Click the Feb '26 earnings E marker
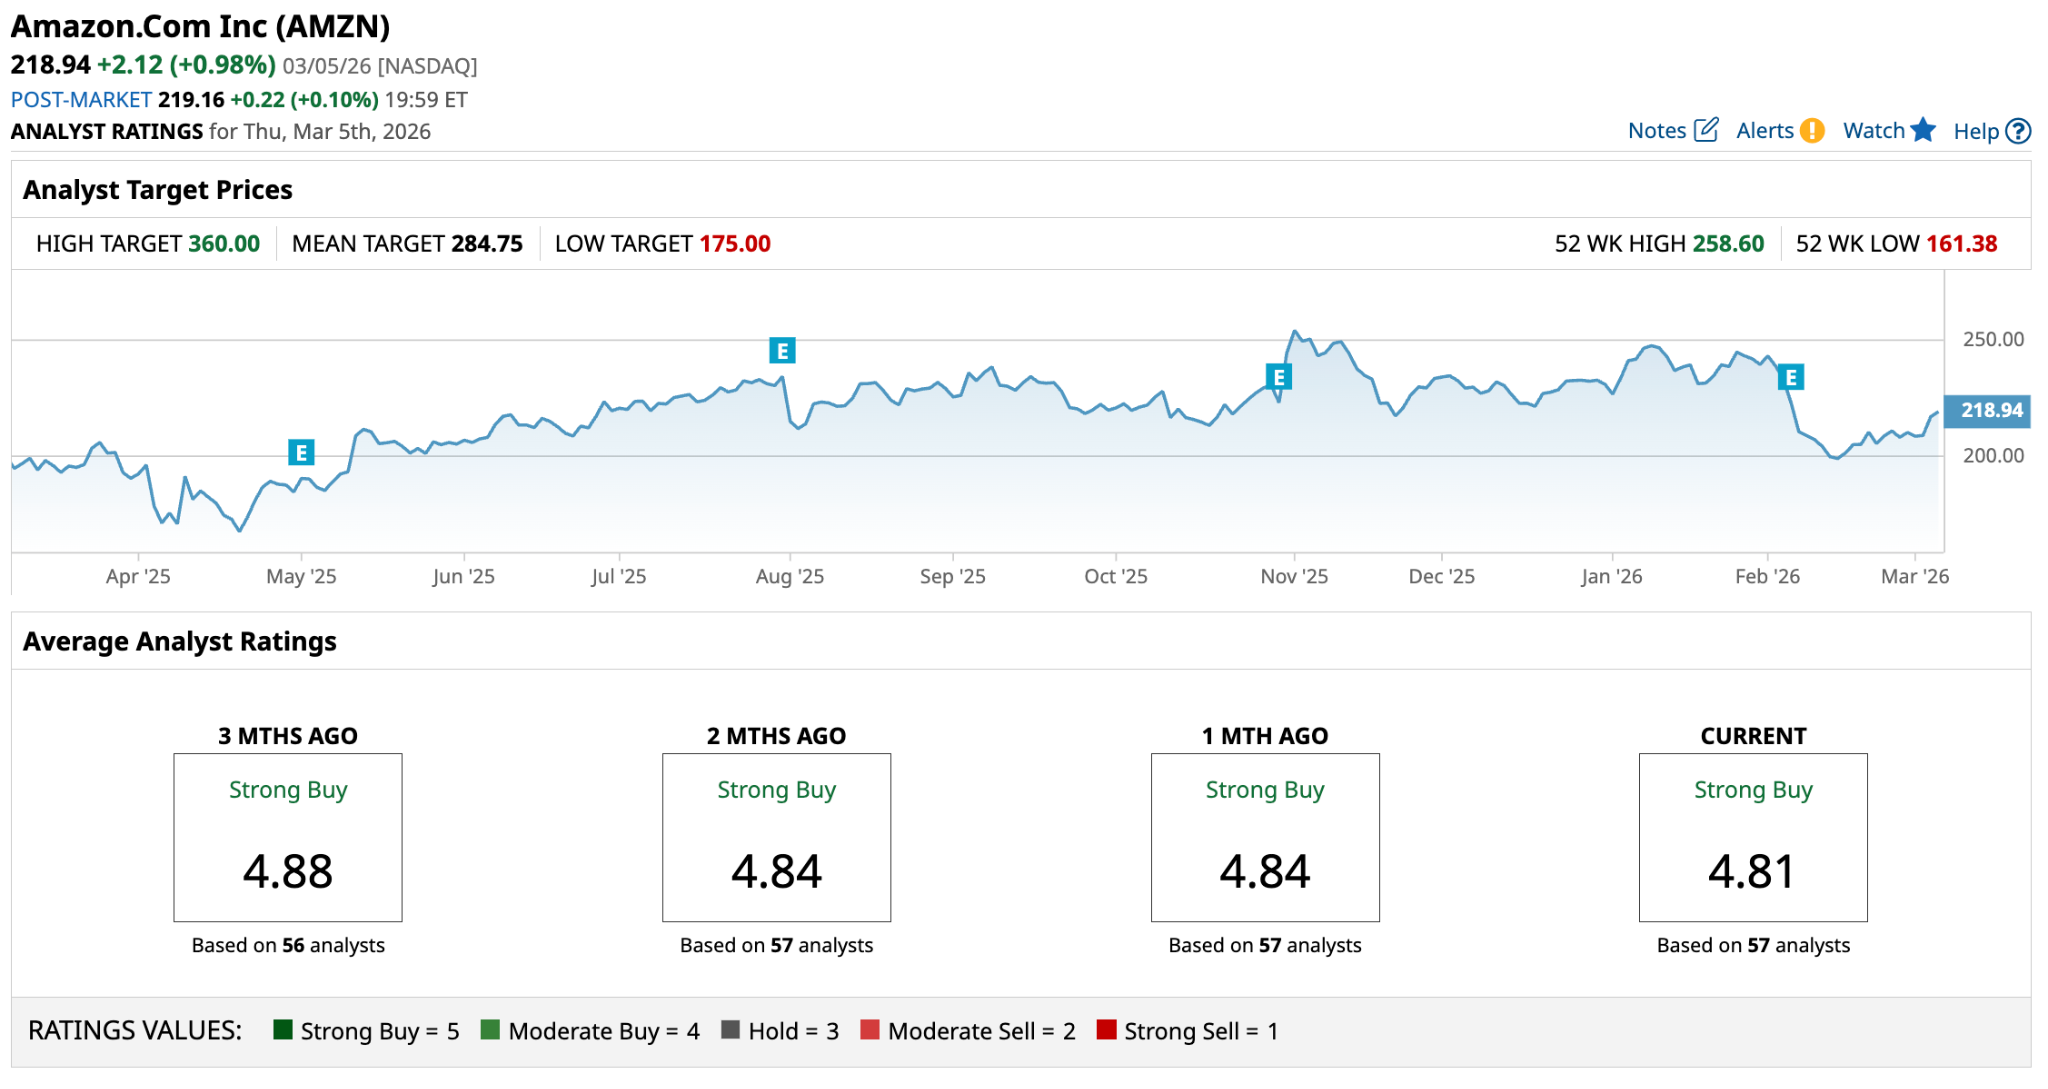The image size is (2048, 1089). 1791,377
